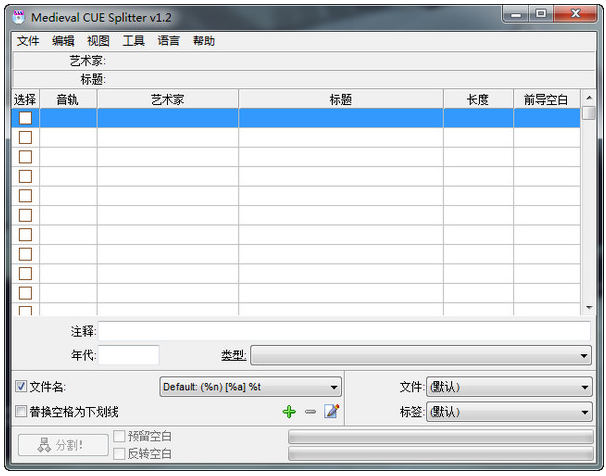Screen dimensions: 606x476
Task: Click the track list scroll down arrow
Action: [589, 308]
